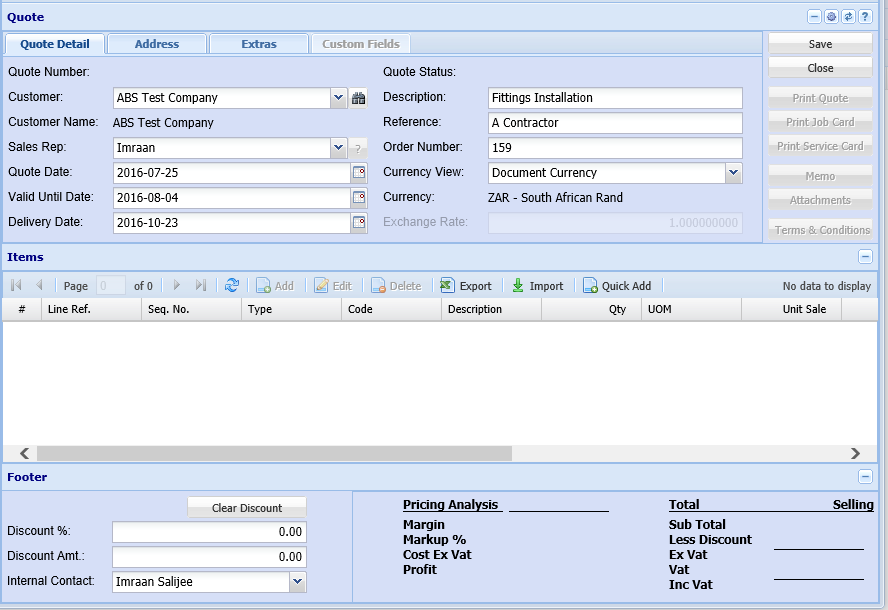Click the items grid horizontal scrollbar
This screenshot has width=888, height=610.
point(274,453)
